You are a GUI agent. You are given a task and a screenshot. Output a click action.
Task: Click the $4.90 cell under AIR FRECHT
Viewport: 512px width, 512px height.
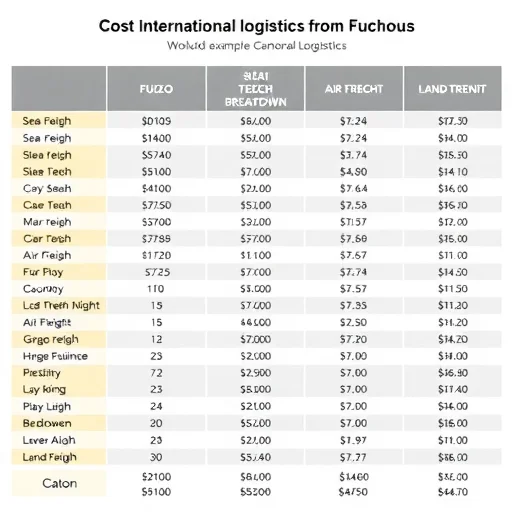353,172
